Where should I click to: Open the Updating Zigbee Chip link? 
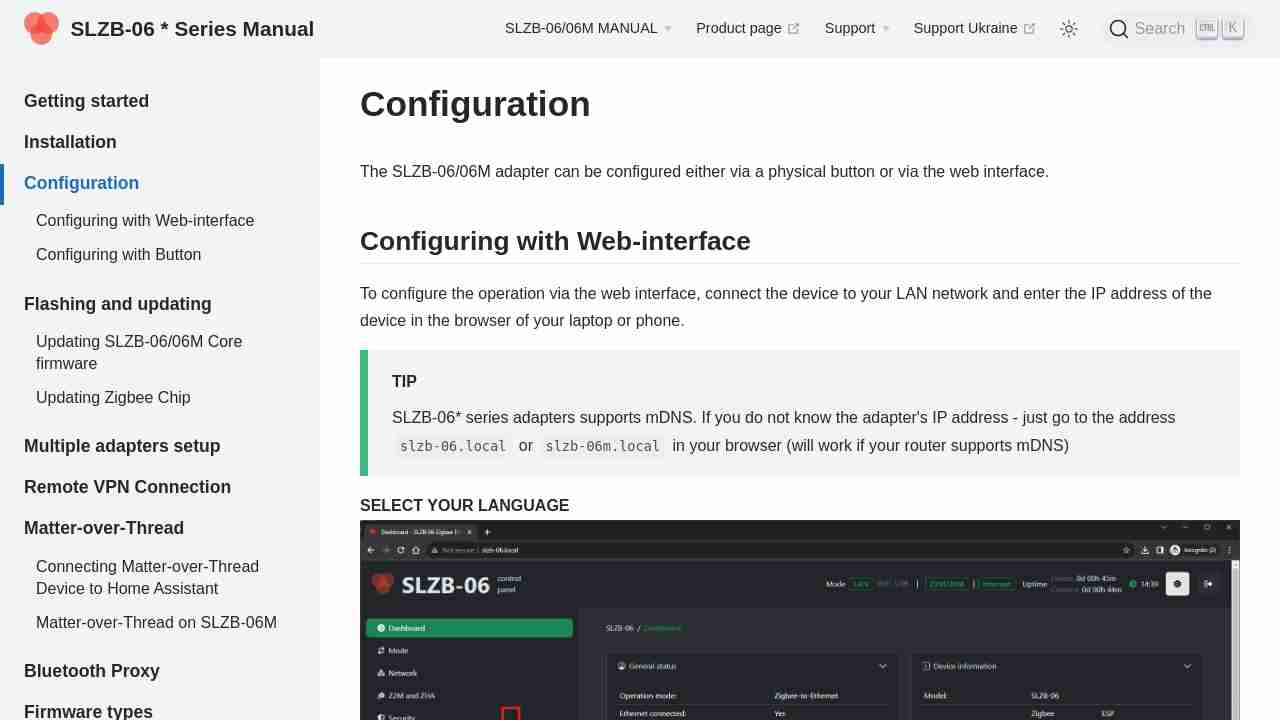click(x=113, y=398)
